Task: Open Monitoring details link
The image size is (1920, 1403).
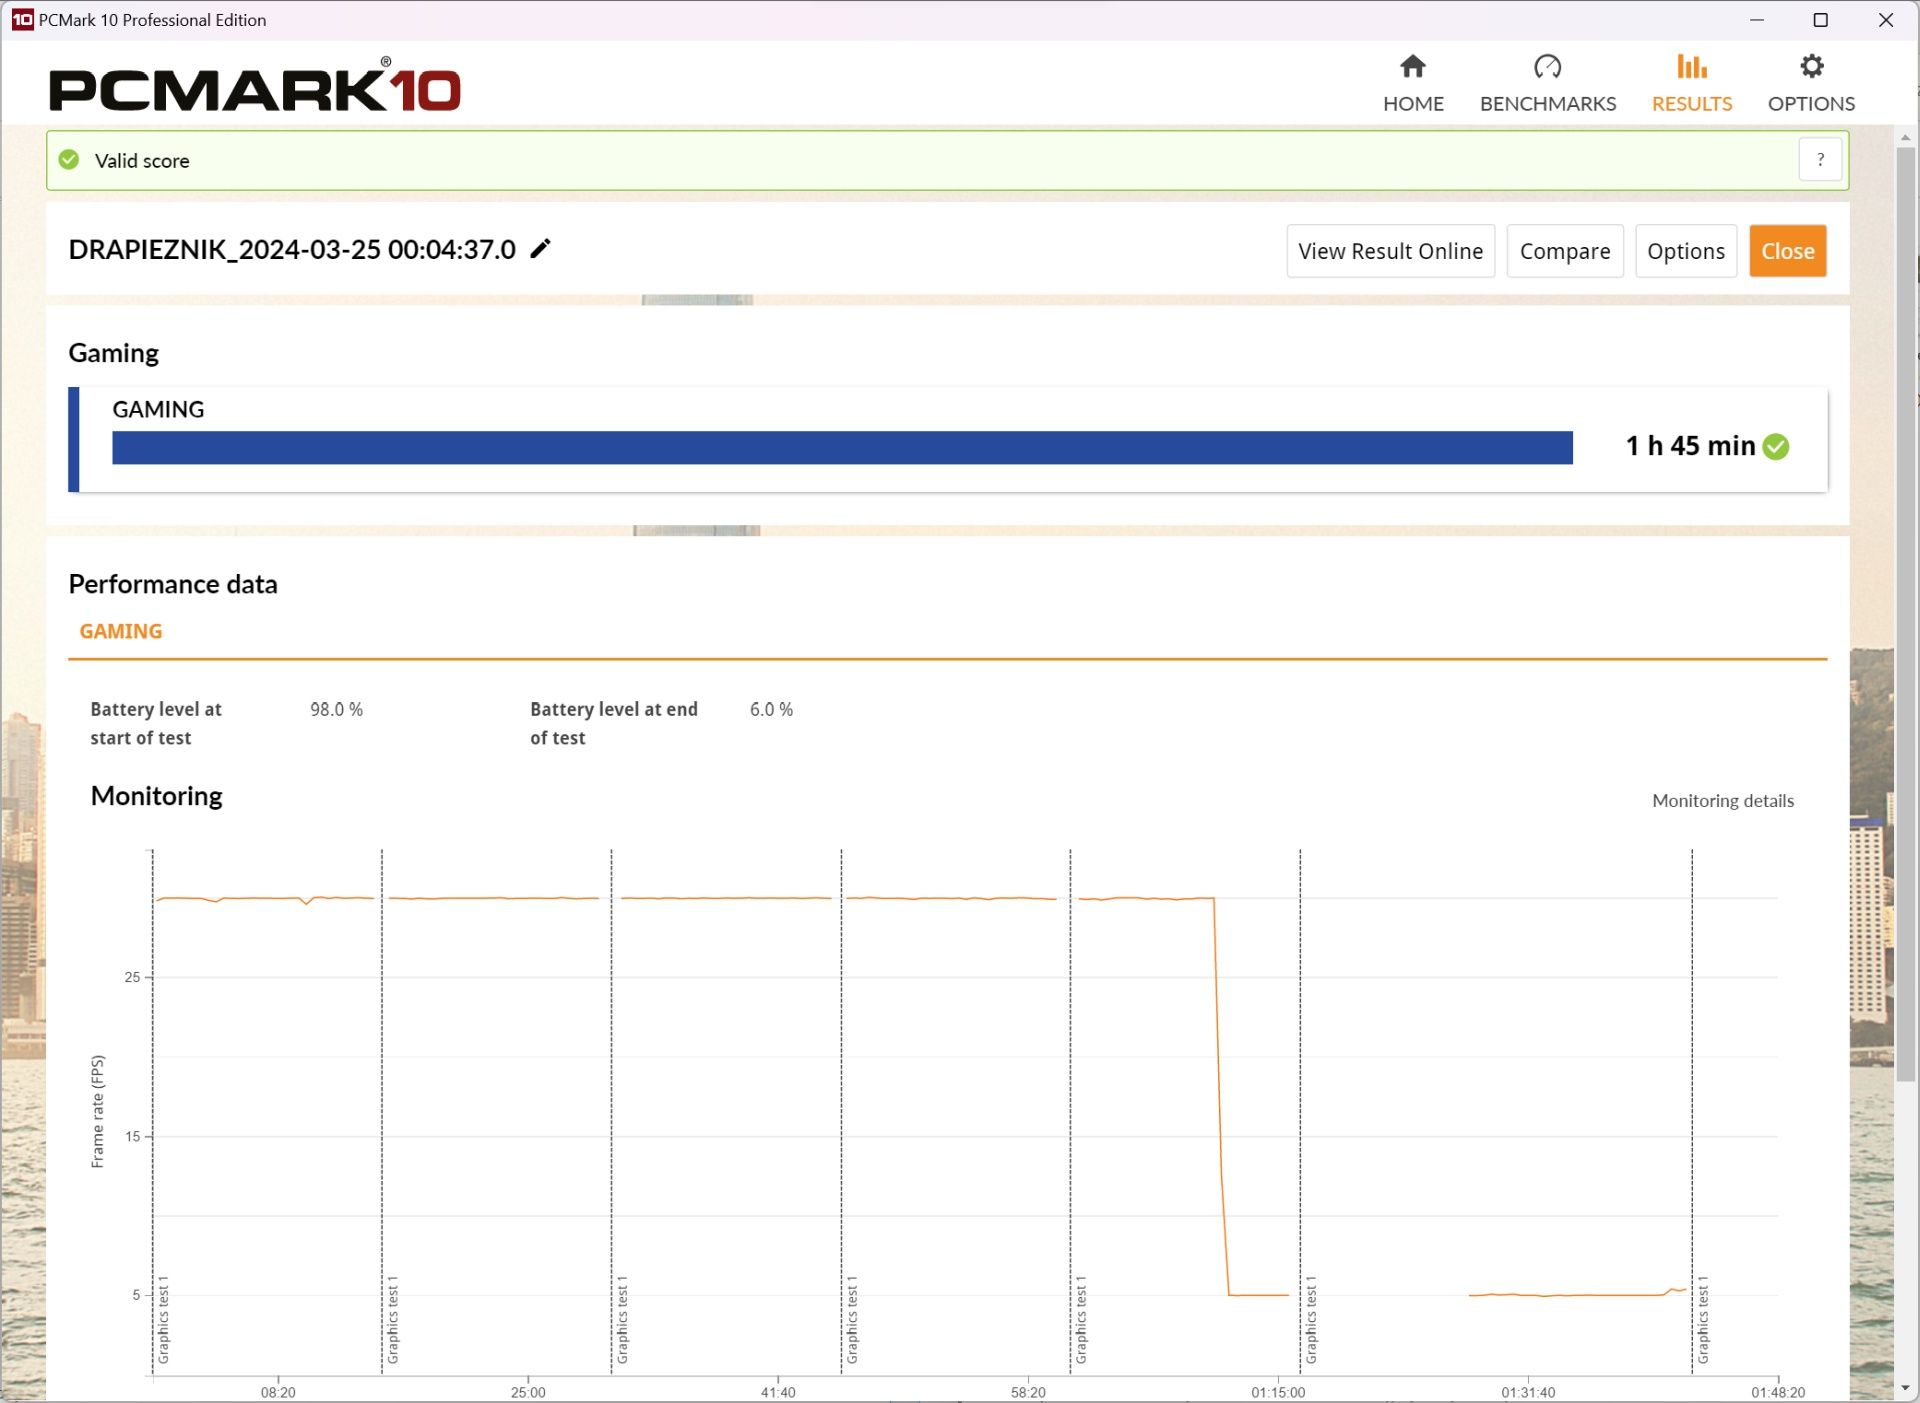Action: click(1722, 800)
